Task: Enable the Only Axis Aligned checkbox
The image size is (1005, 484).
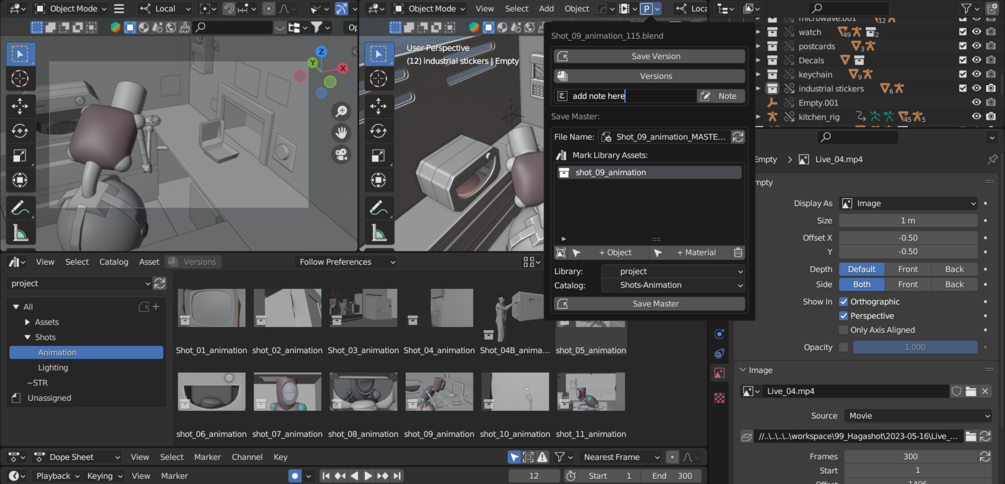Action: [x=843, y=330]
